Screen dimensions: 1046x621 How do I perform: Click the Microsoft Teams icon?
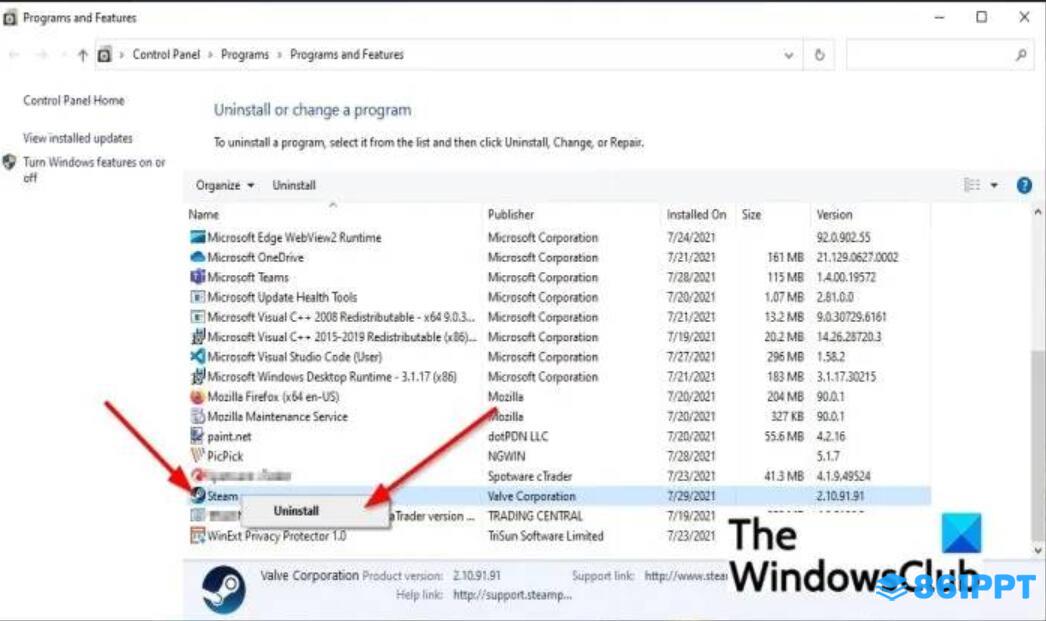197,277
